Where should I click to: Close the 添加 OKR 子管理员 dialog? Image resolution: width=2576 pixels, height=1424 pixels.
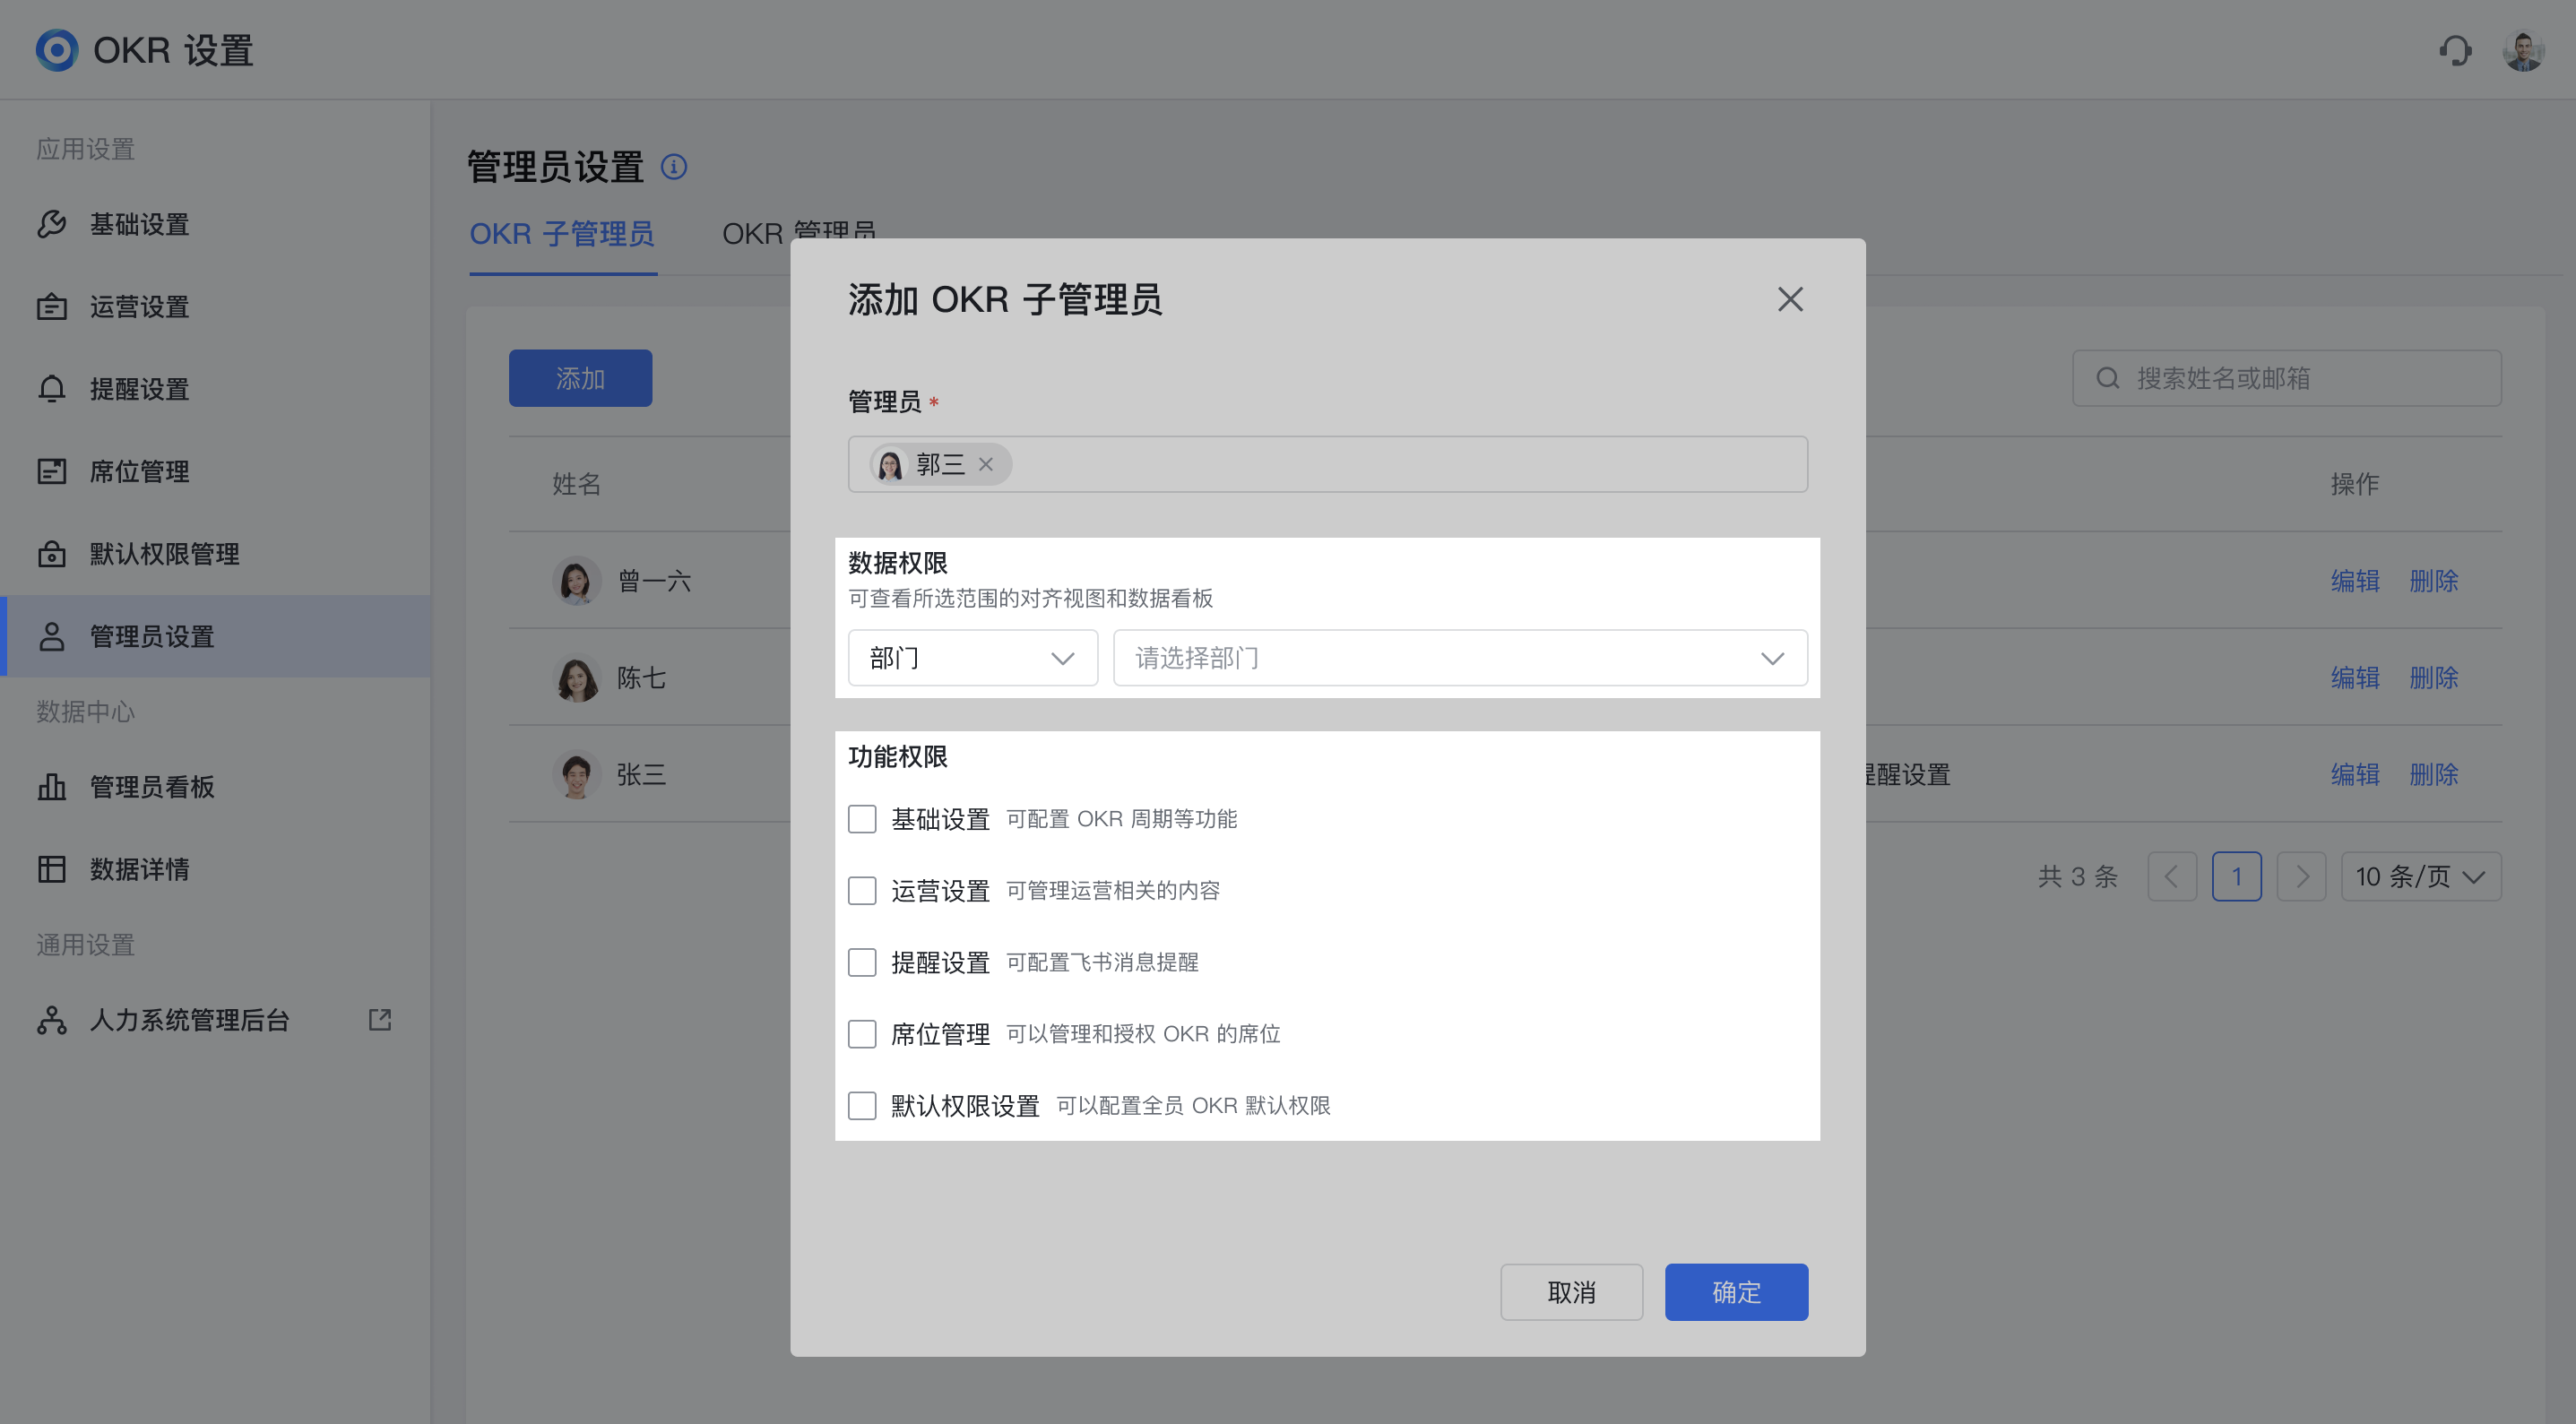[1789, 299]
